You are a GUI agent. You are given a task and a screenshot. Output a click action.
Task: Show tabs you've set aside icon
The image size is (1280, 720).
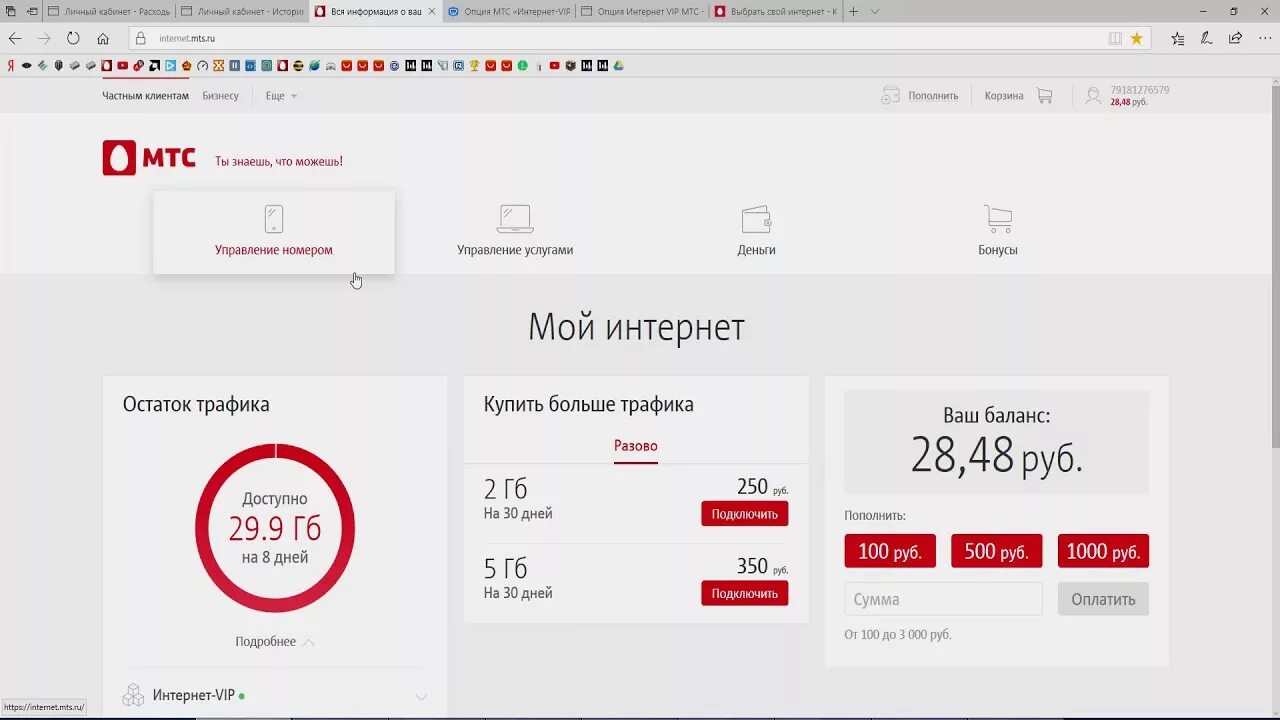pos(10,12)
